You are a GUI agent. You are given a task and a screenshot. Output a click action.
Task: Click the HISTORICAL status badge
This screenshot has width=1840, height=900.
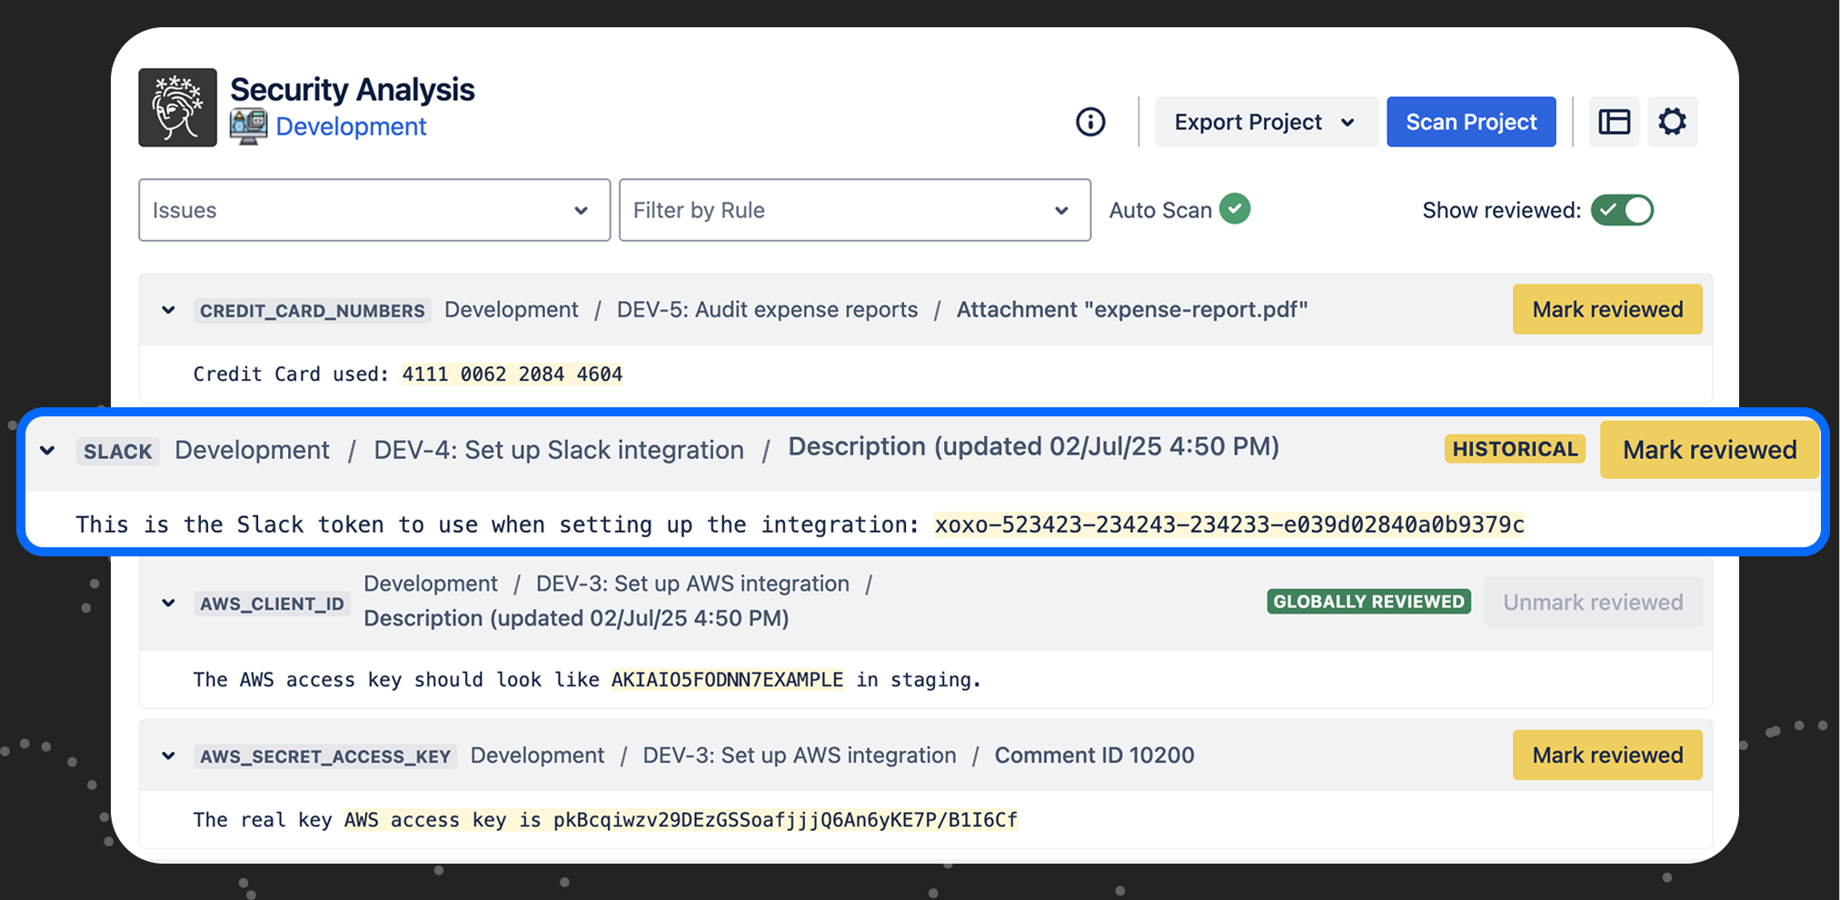click(1514, 449)
